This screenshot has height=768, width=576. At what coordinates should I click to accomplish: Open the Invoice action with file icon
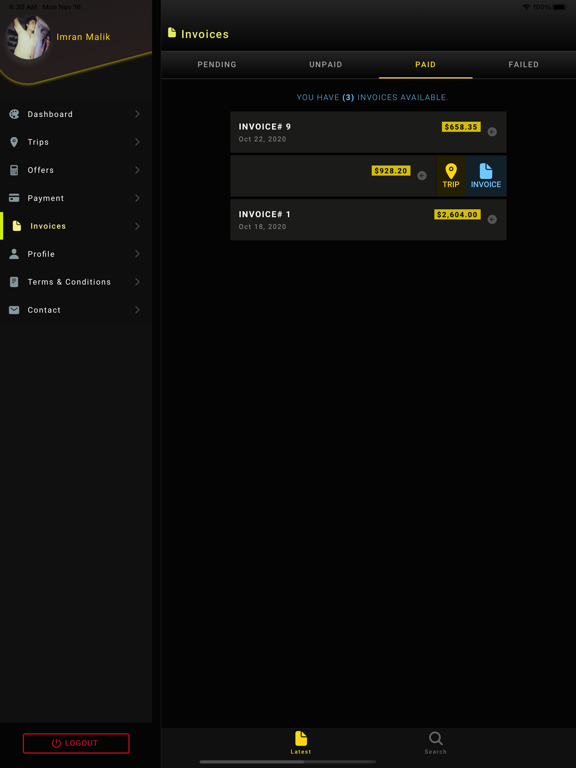486,176
